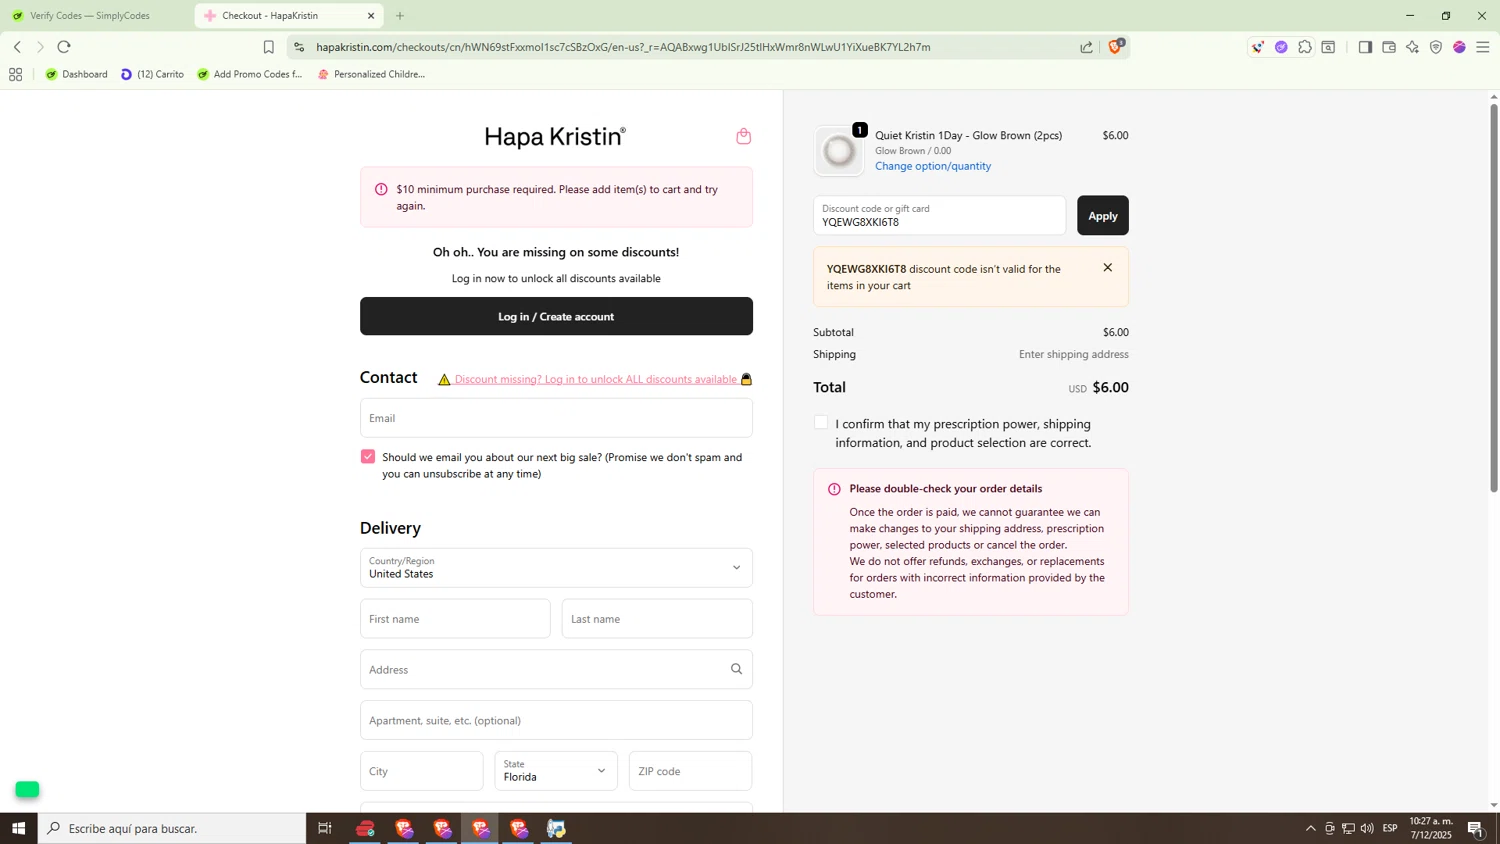Click the ESP language indicator
Image resolution: width=1500 pixels, height=844 pixels.
pyautogui.click(x=1390, y=828)
